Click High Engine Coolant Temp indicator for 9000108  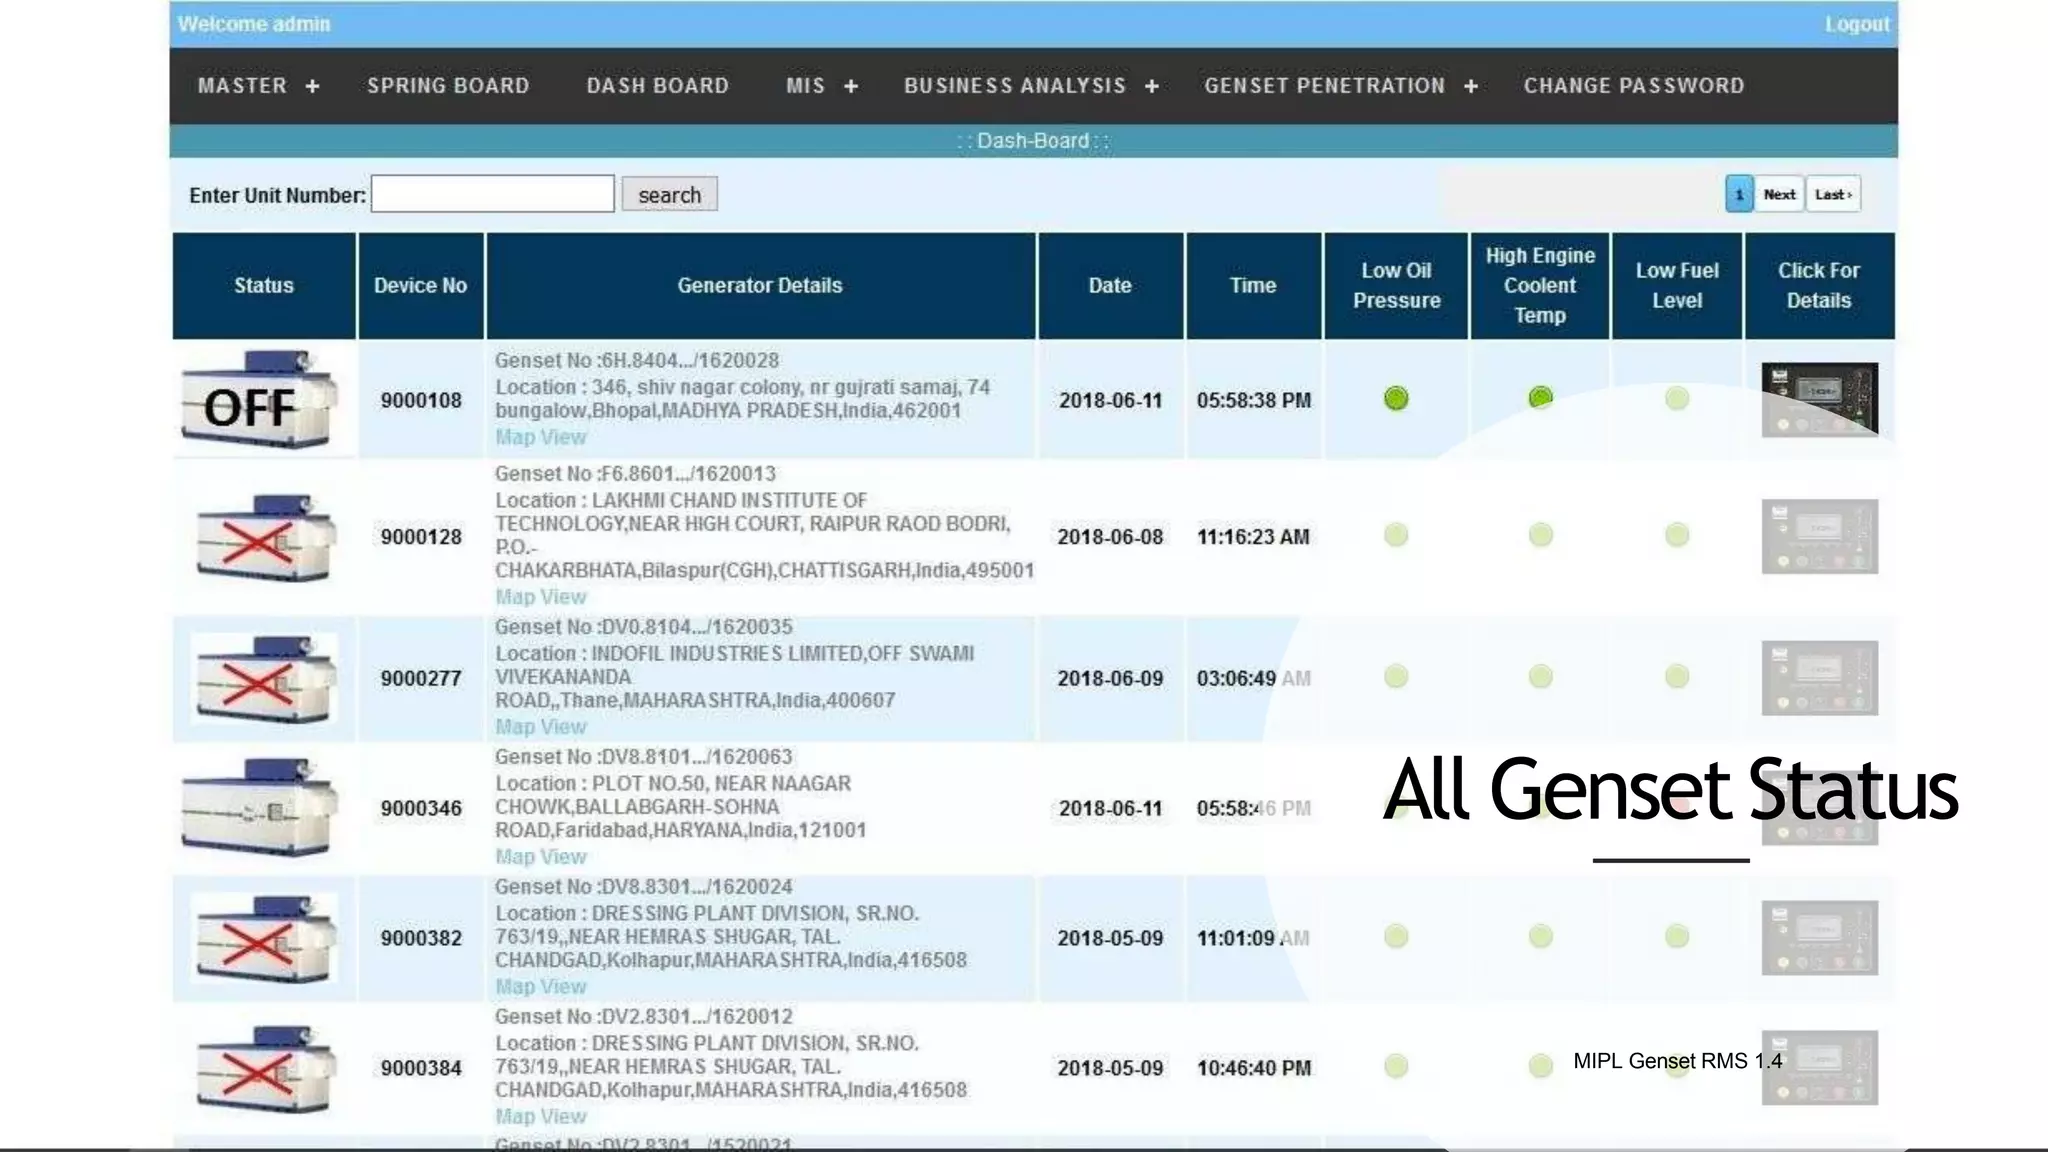[1540, 398]
